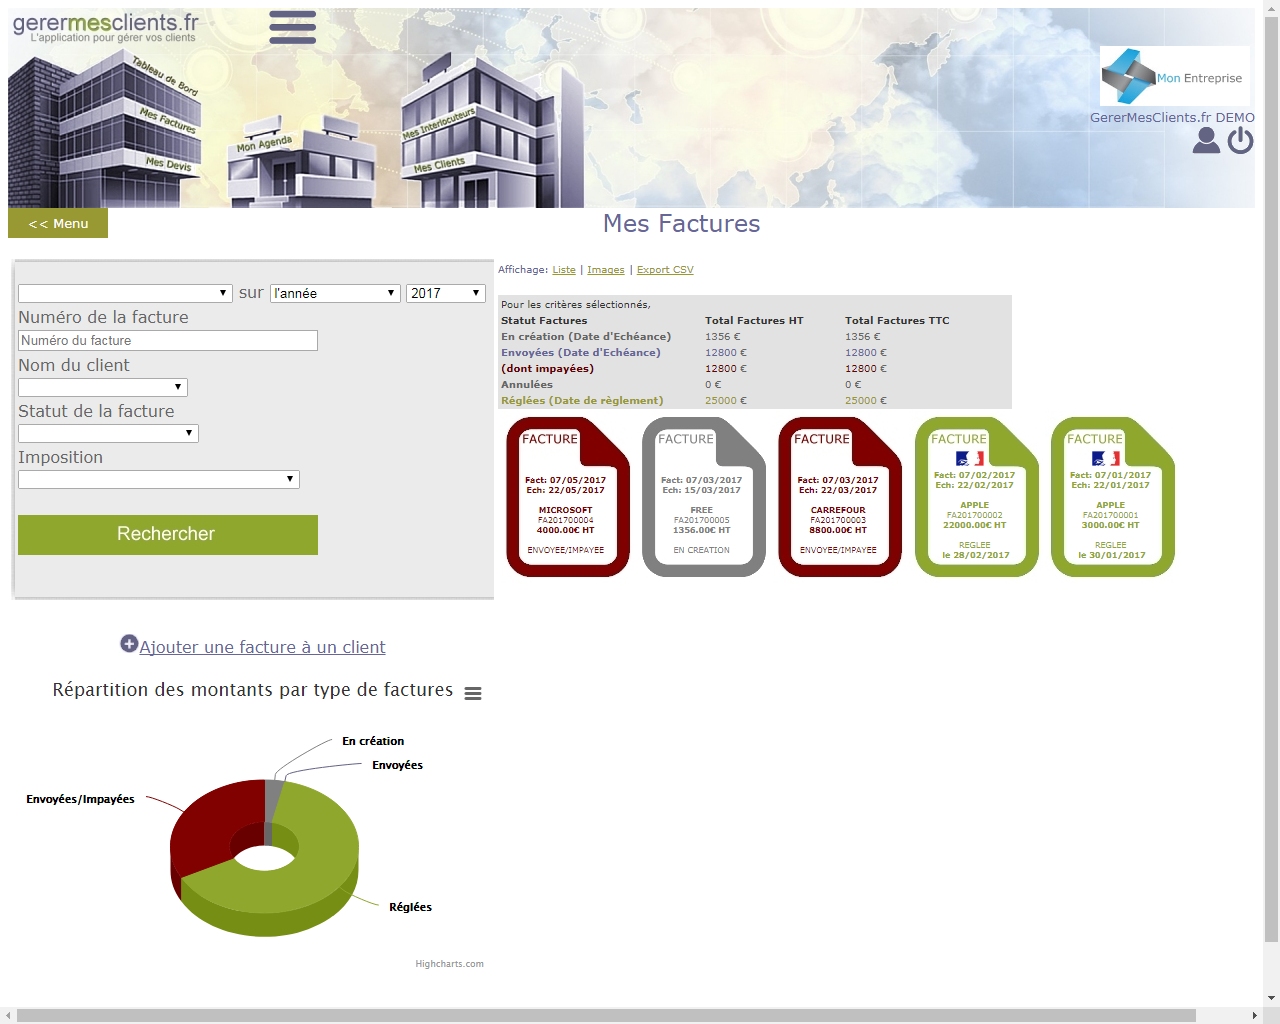Click the gerermesclients.fr logo

[x=105, y=27]
